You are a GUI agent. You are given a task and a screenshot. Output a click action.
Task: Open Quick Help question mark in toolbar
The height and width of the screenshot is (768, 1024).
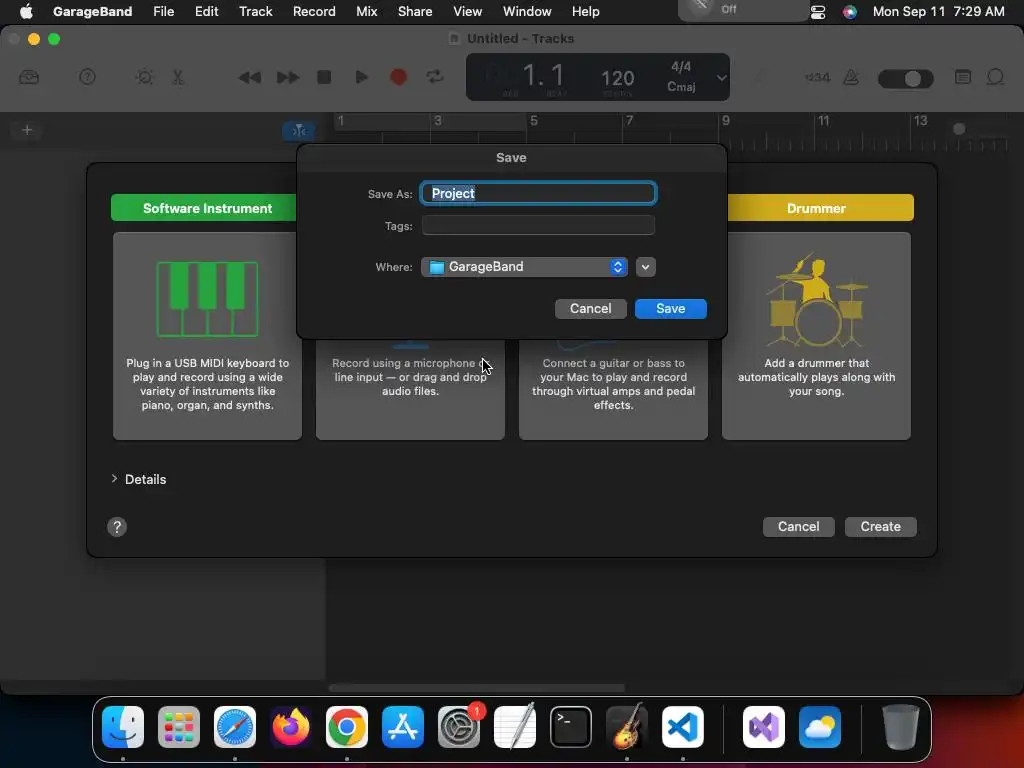(x=87, y=77)
